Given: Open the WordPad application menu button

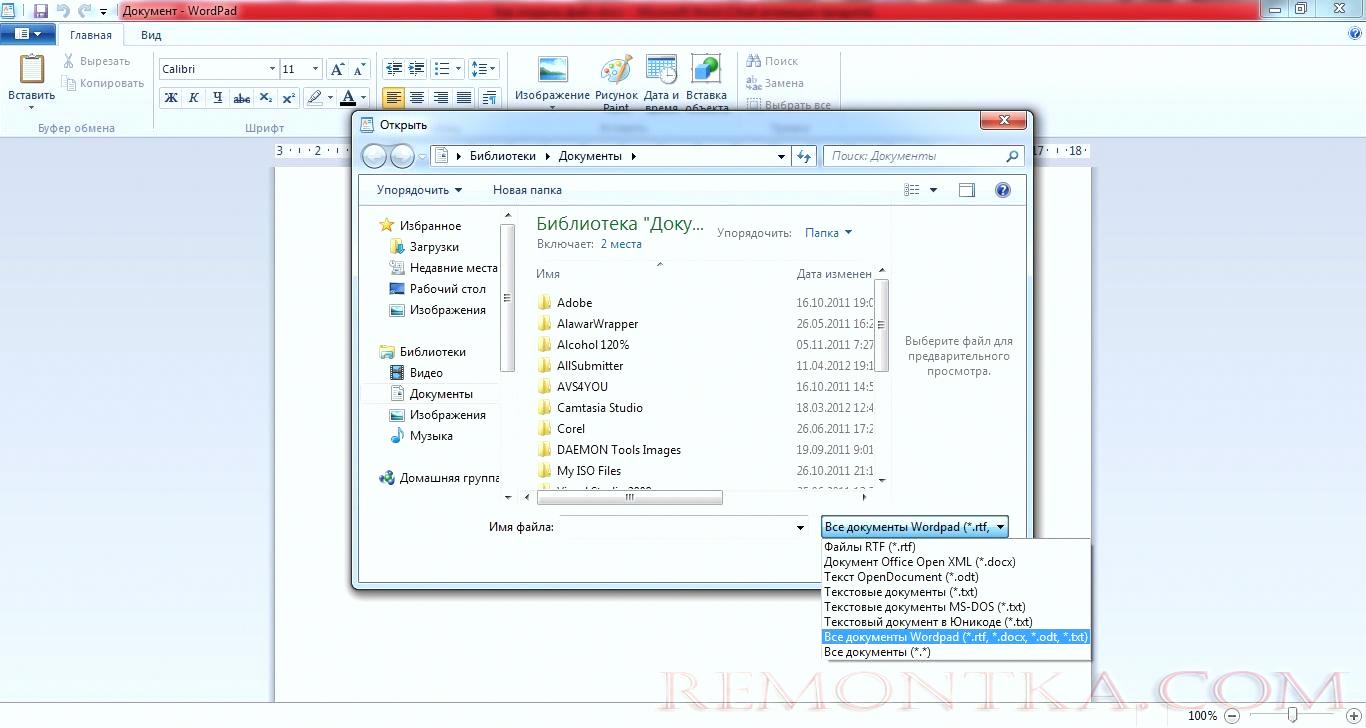Looking at the screenshot, I should click(x=28, y=34).
